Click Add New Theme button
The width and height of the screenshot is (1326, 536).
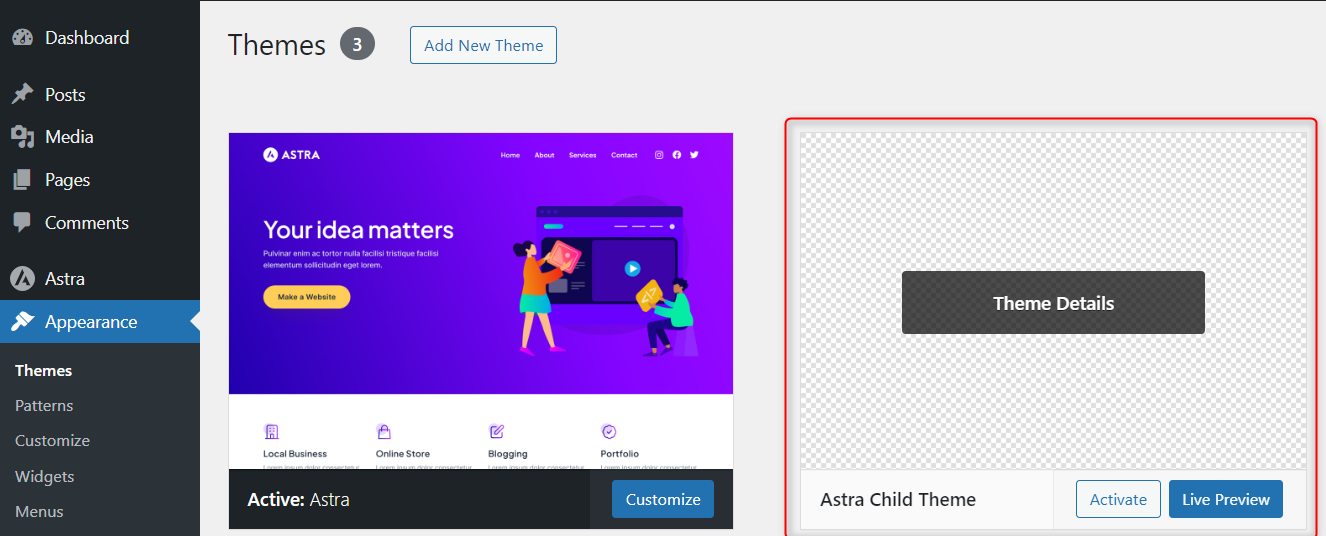coord(483,45)
